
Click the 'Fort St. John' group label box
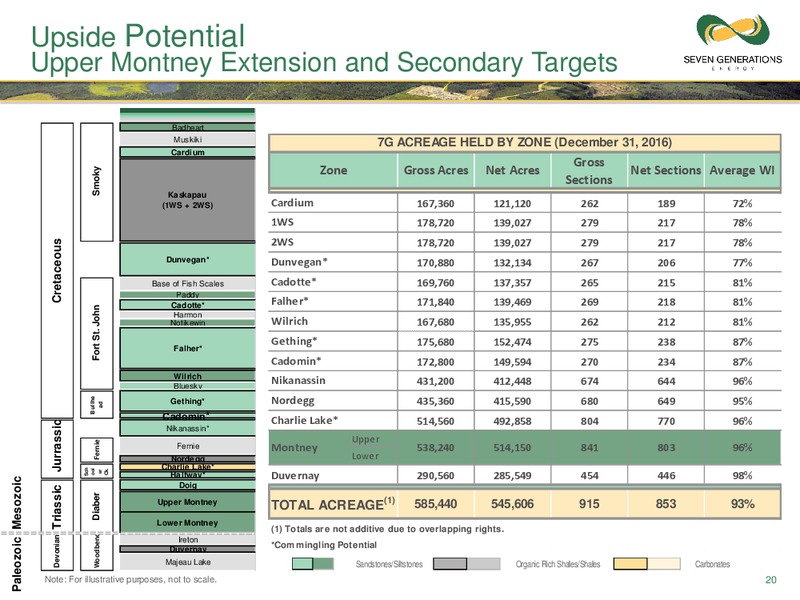96,333
